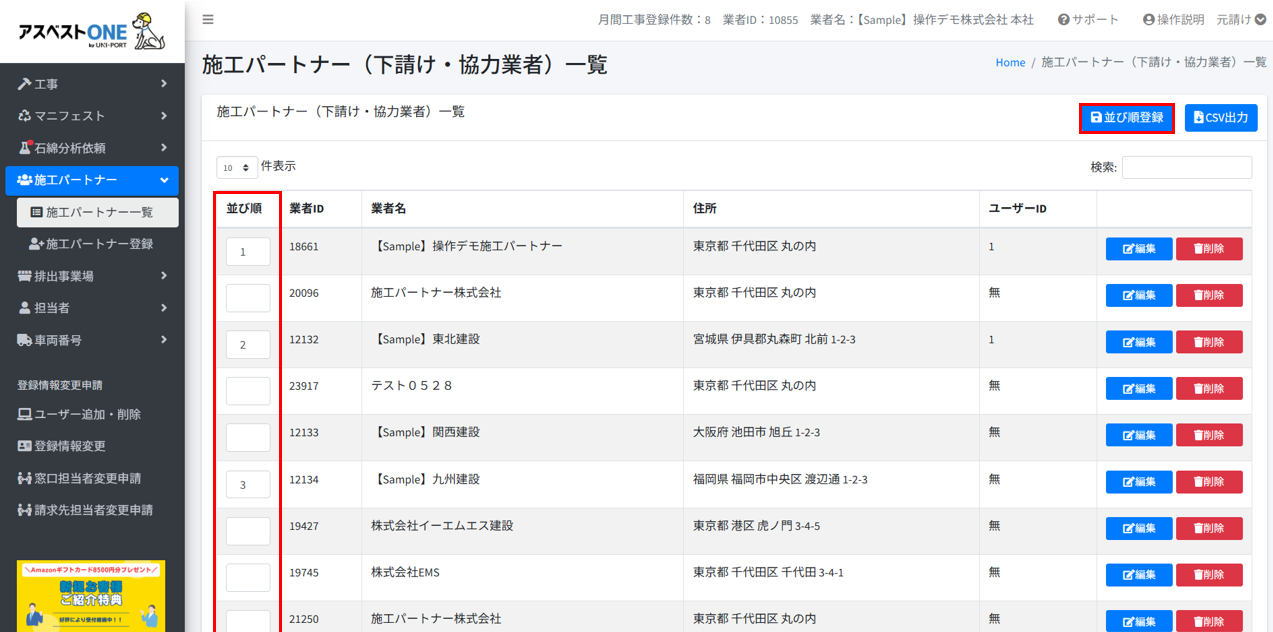Click the 車両番号 truck icon in sidebar
This screenshot has width=1273, height=632.
tap(25, 340)
